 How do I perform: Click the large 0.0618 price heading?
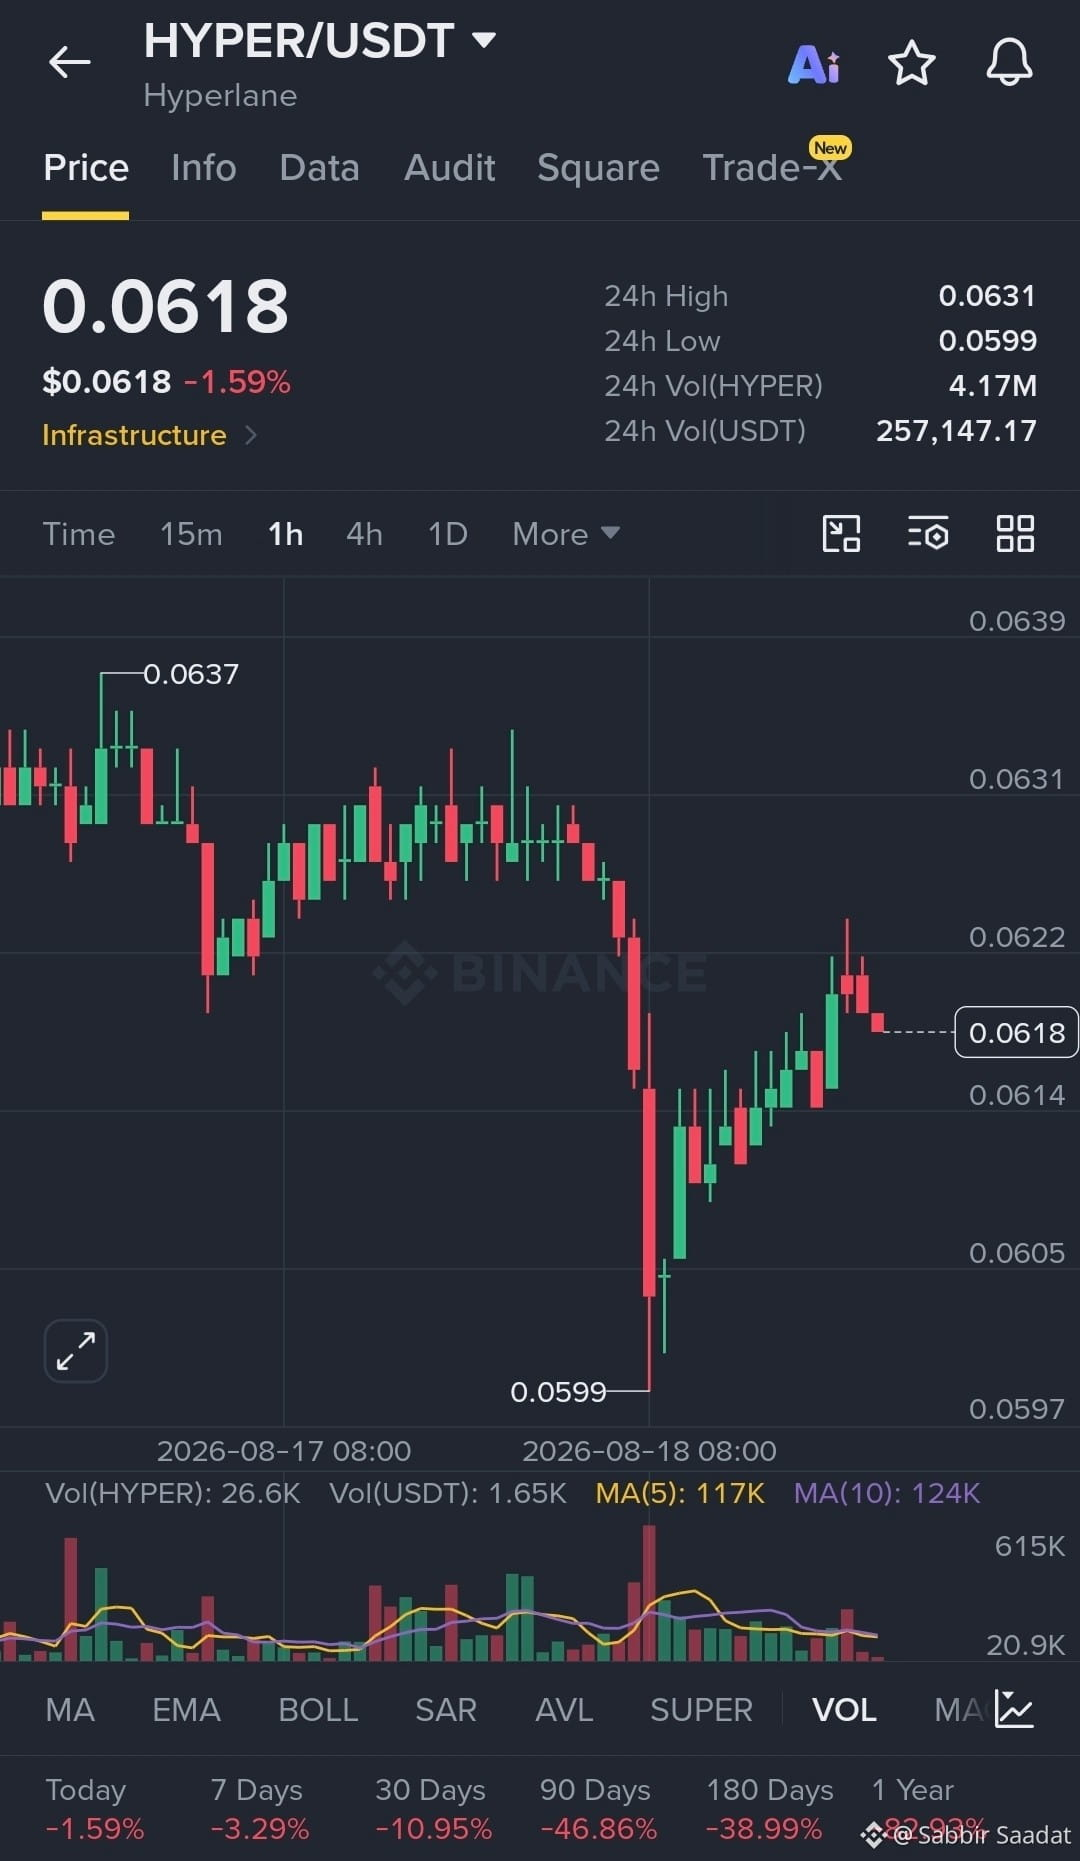(x=166, y=306)
